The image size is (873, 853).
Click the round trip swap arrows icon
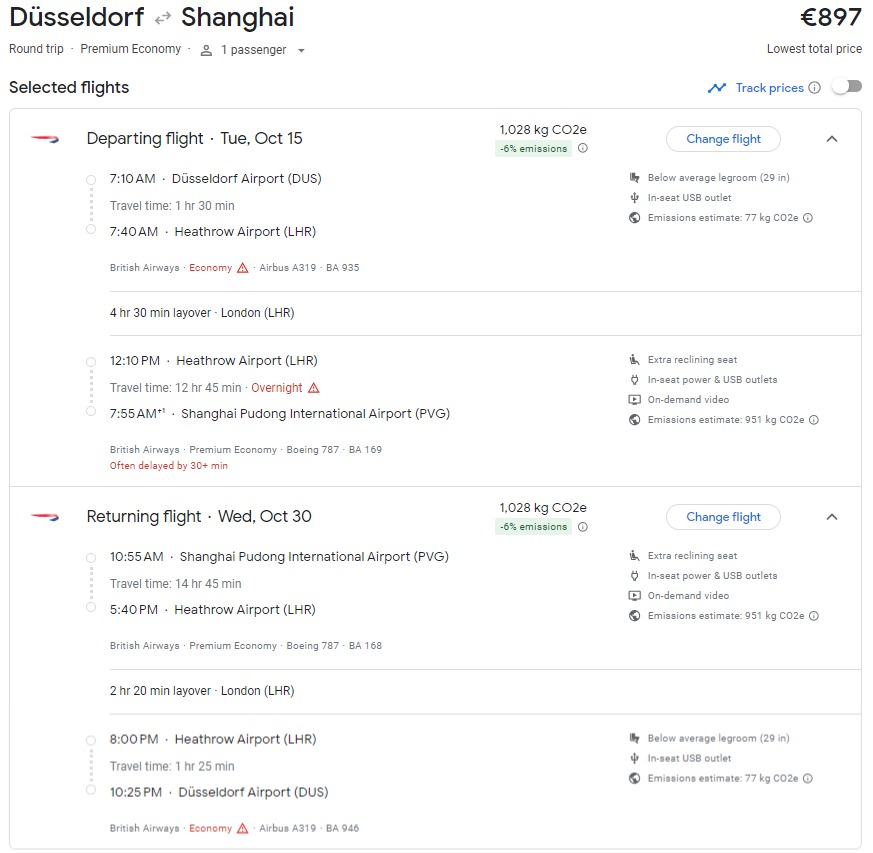pyautogui.click(x=163, y=18)
